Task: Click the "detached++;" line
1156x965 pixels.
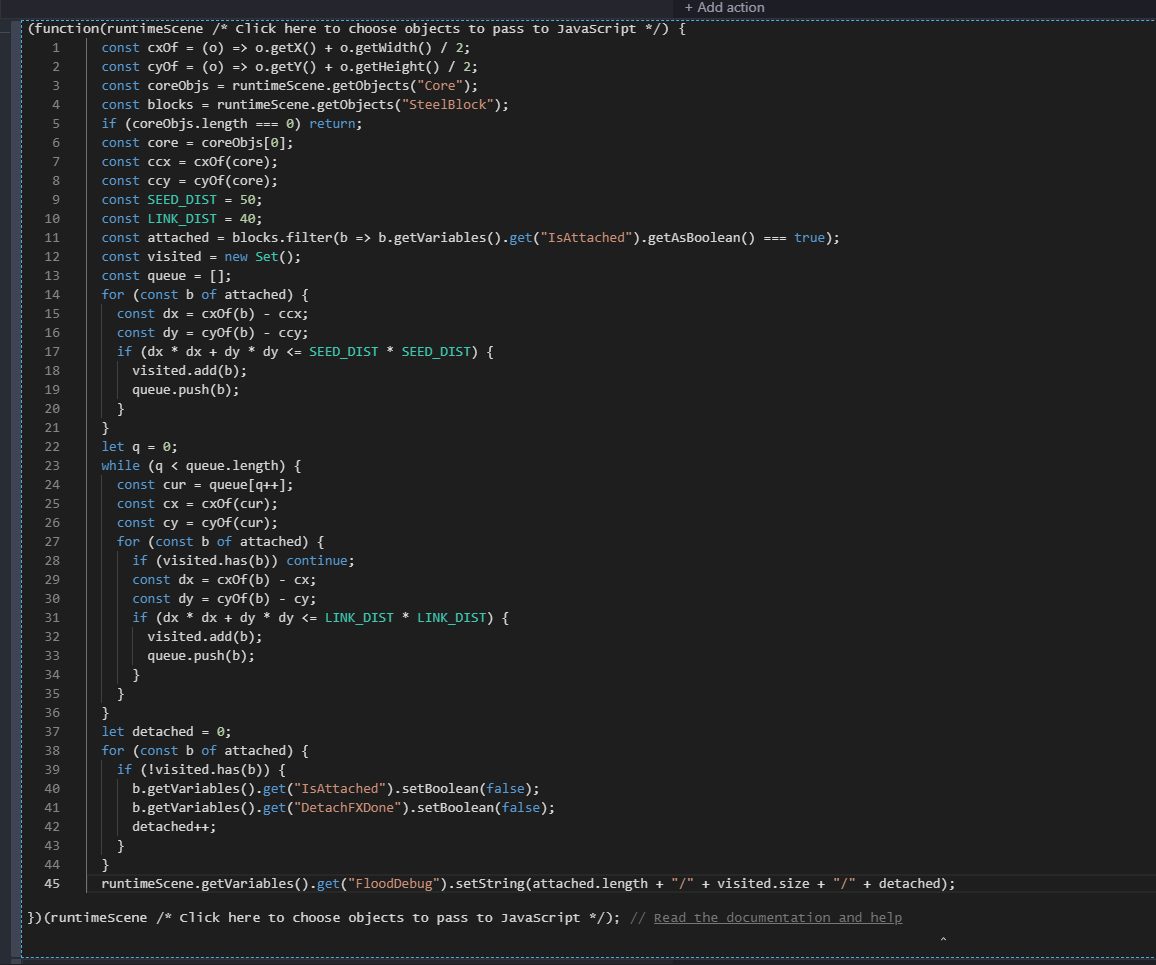Action: (174, 827)
